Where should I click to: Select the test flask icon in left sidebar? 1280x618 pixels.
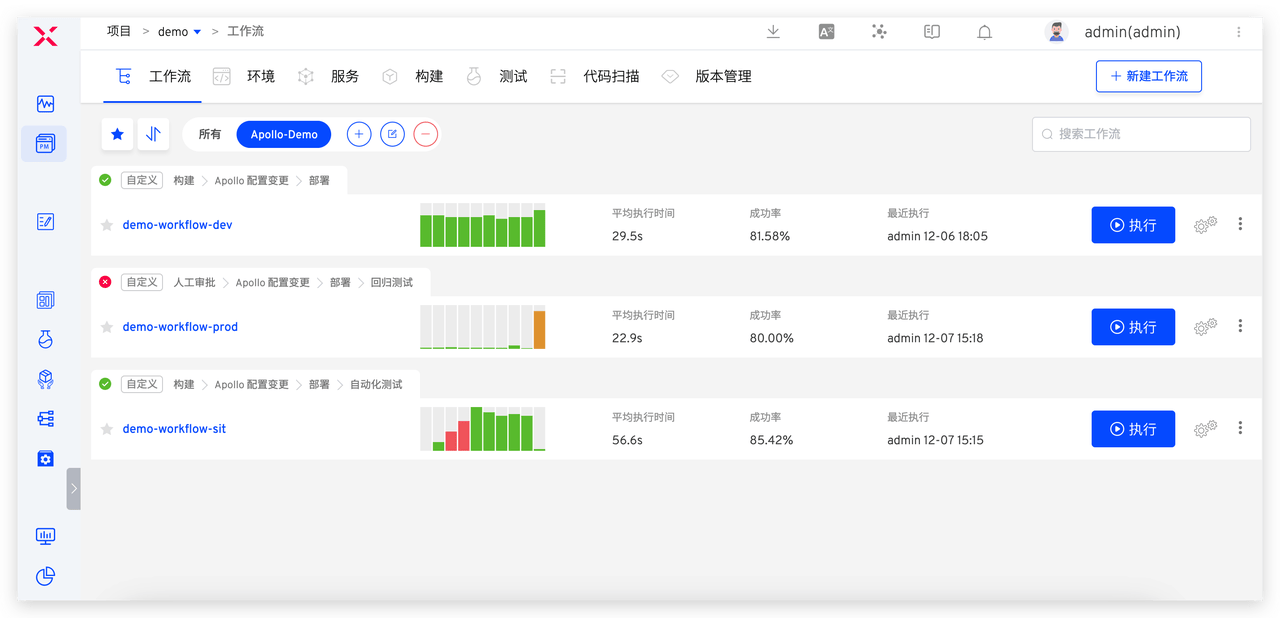pyautogui.click(x=44, y=339)
